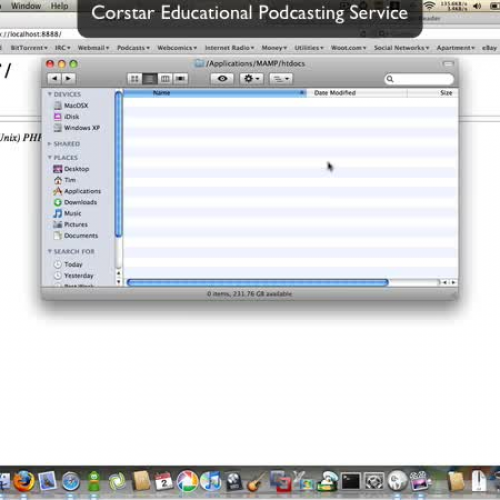Screen dimensions: 500x500
Task: Sort by Name column header
Action: click(x=215, y=93)
